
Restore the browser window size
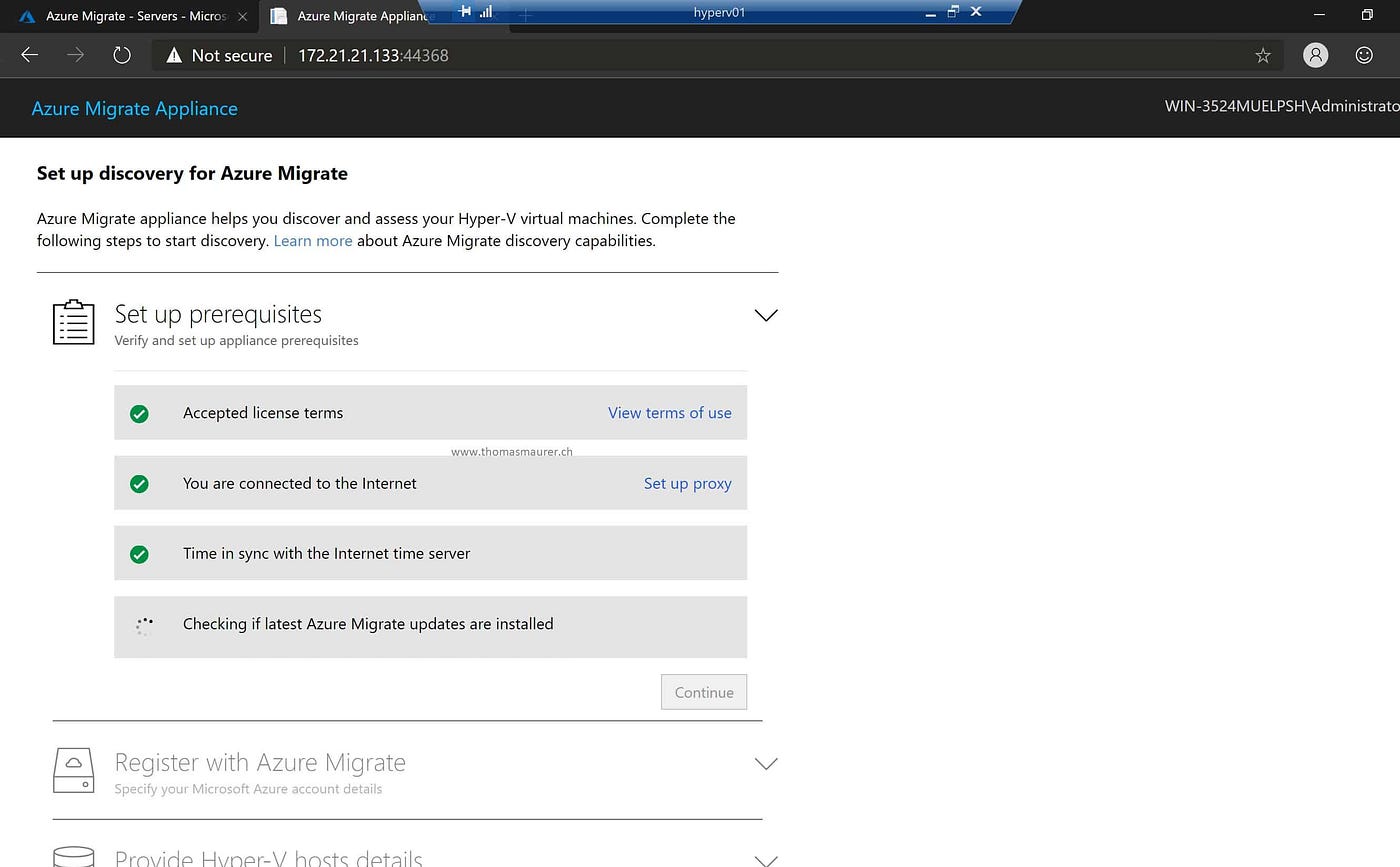[1367, 15]
